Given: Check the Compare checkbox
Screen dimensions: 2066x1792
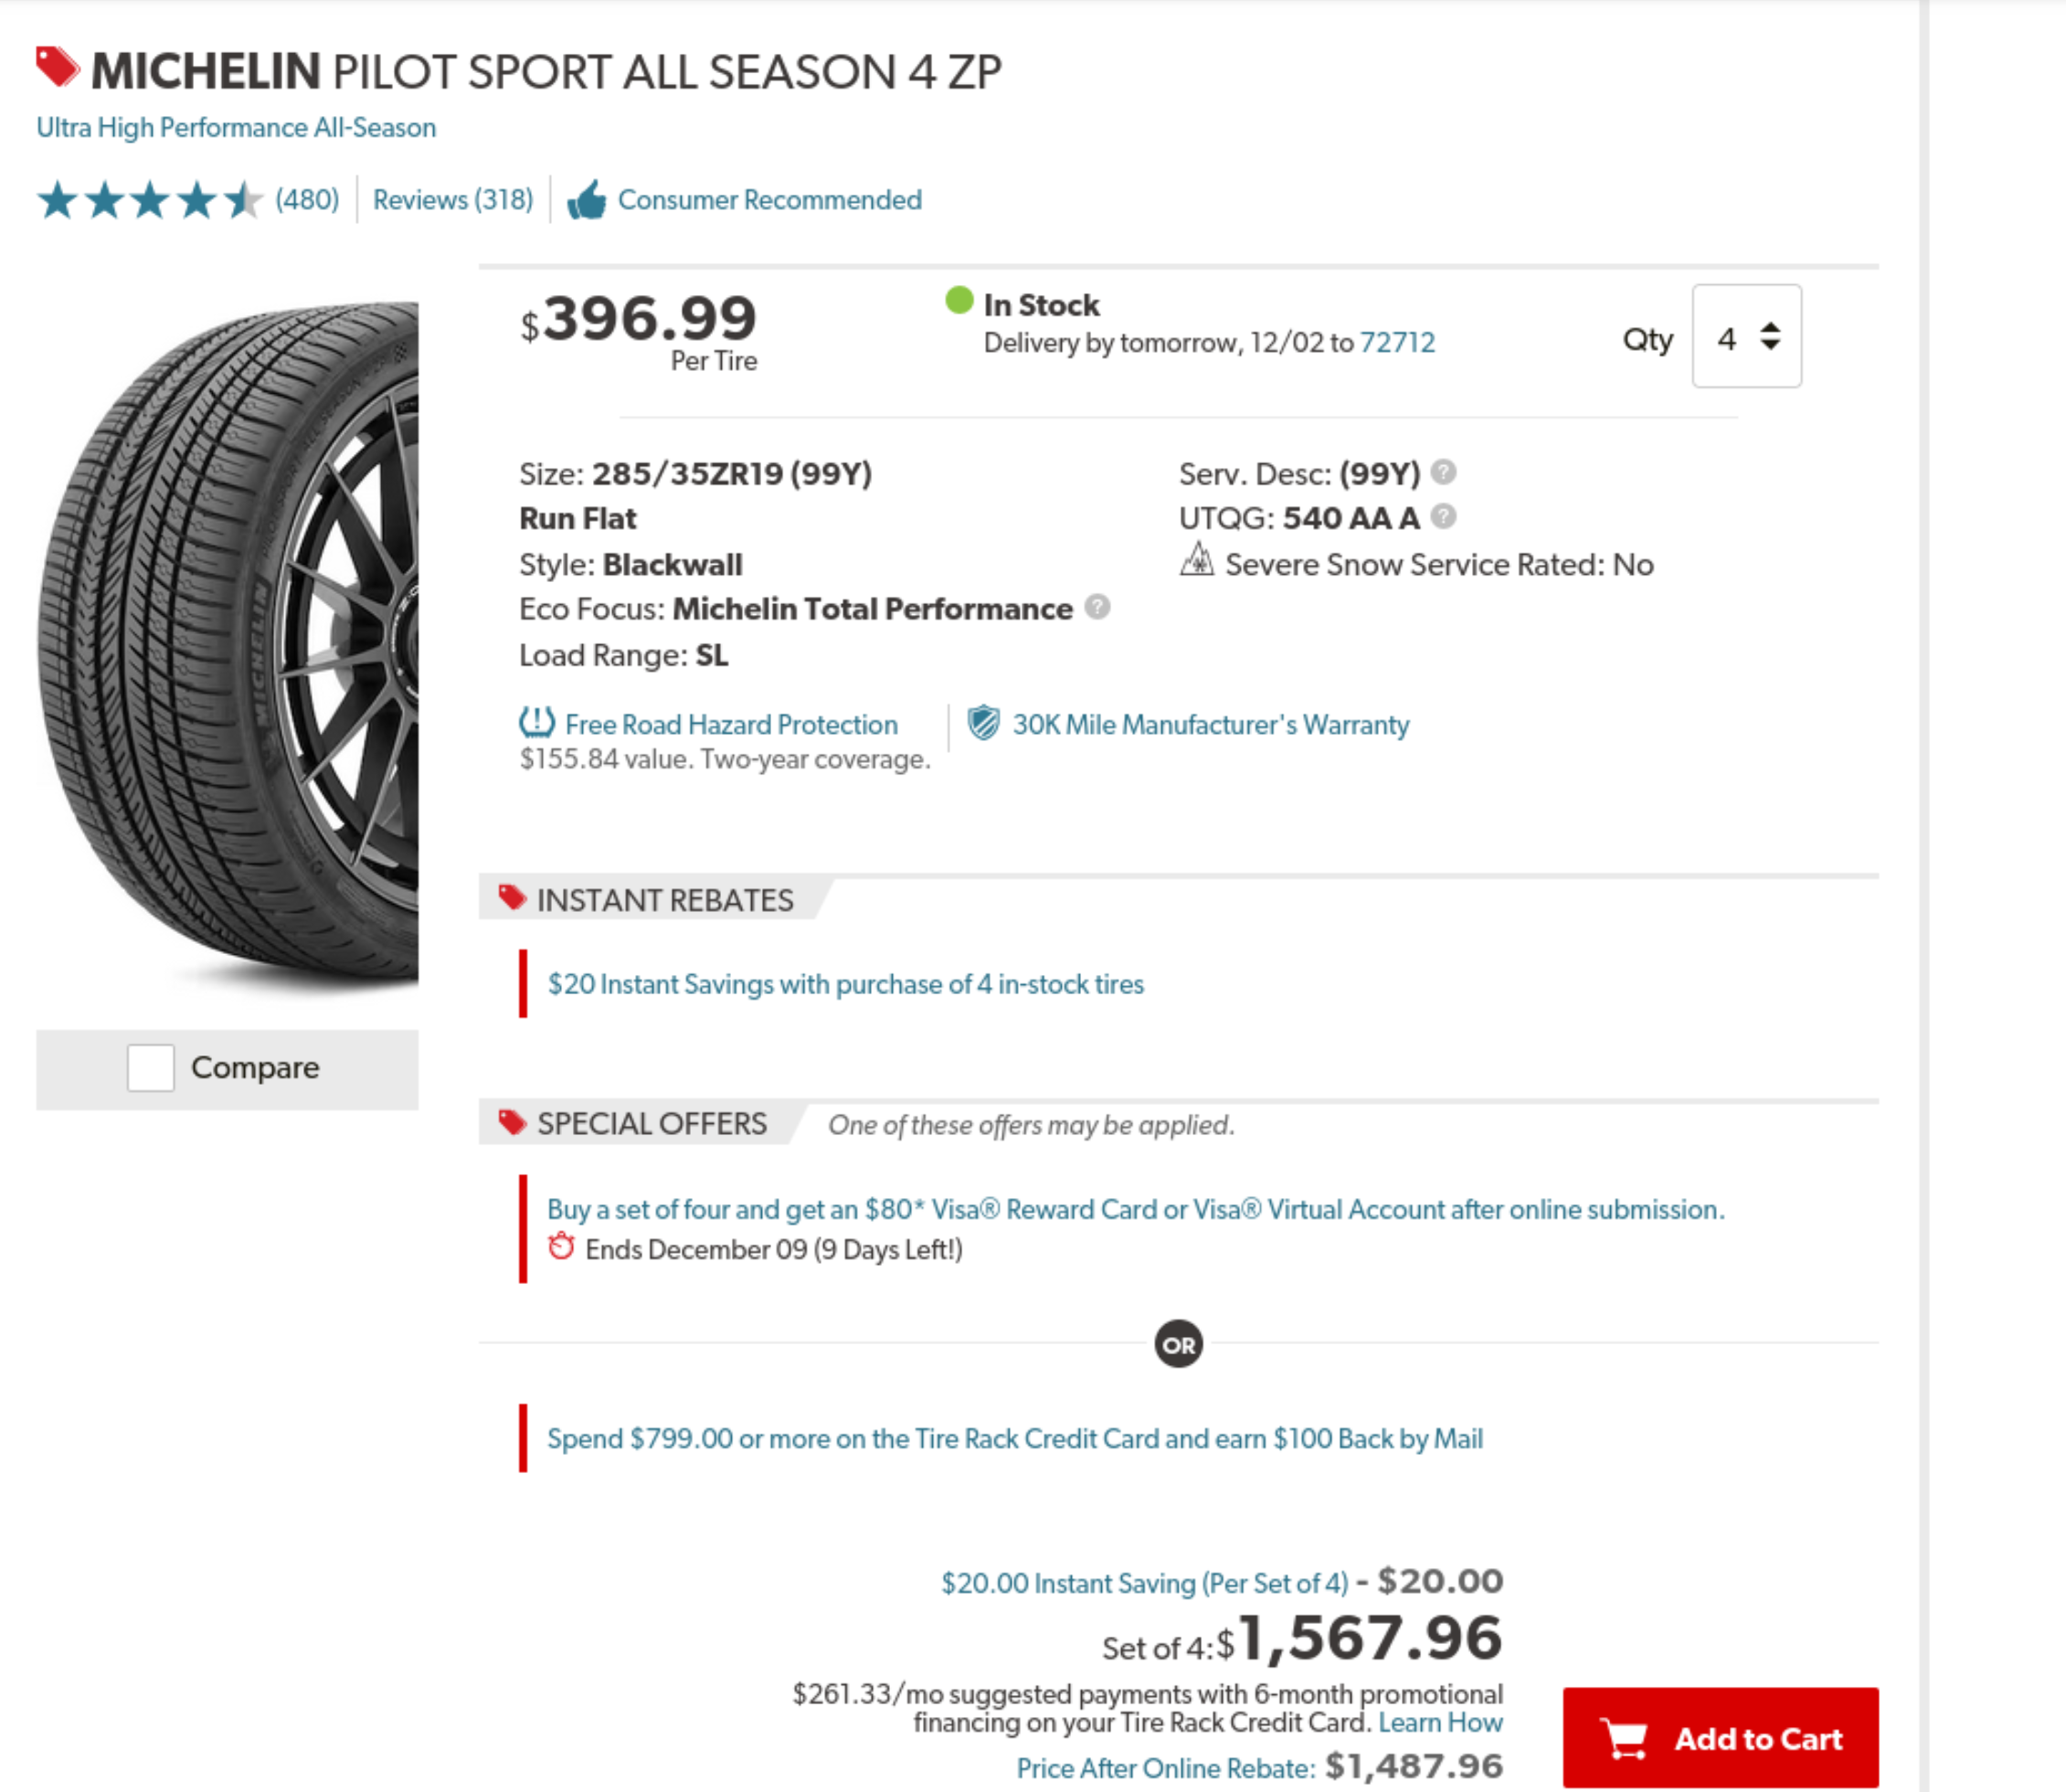Looking at the screenshot, I should click(x=151, y=1068).
